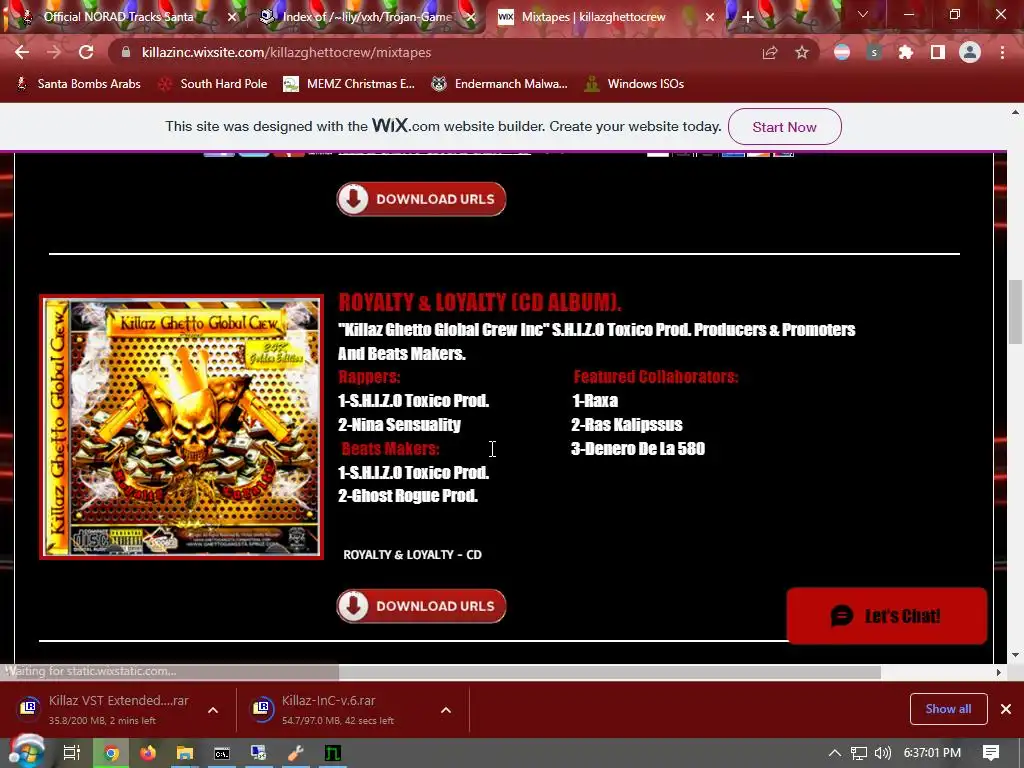Reload the current page
The width and height of the screenshot is (1024, 768).
[x=86, y=52]
